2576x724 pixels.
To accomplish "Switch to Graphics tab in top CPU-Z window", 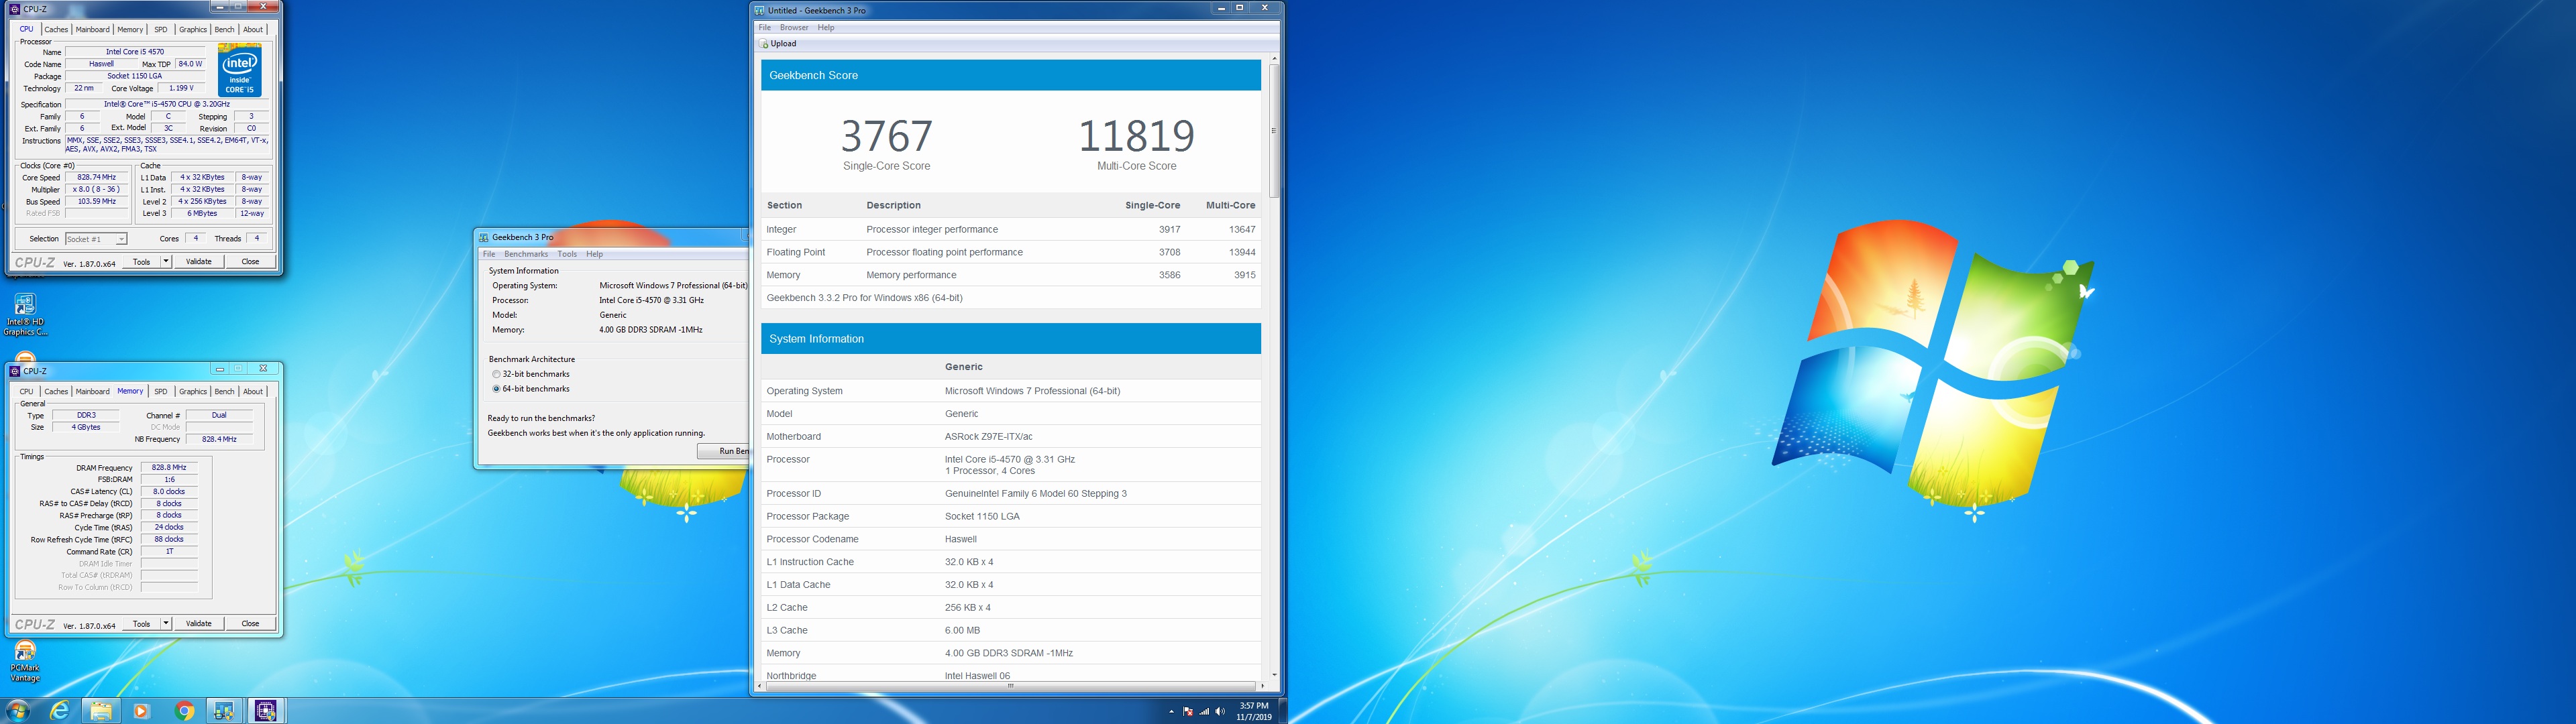I will [193, 30].
